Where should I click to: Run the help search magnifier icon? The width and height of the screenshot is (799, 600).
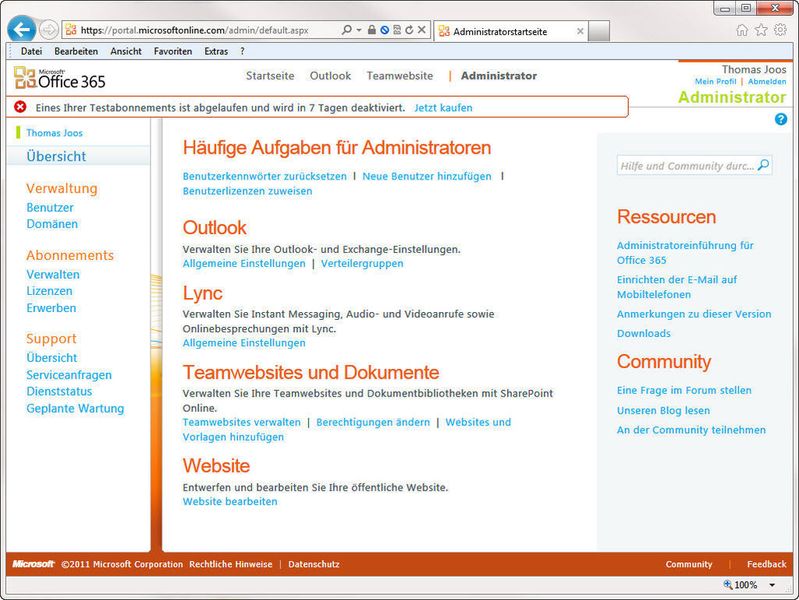click(x=763, y=165)
